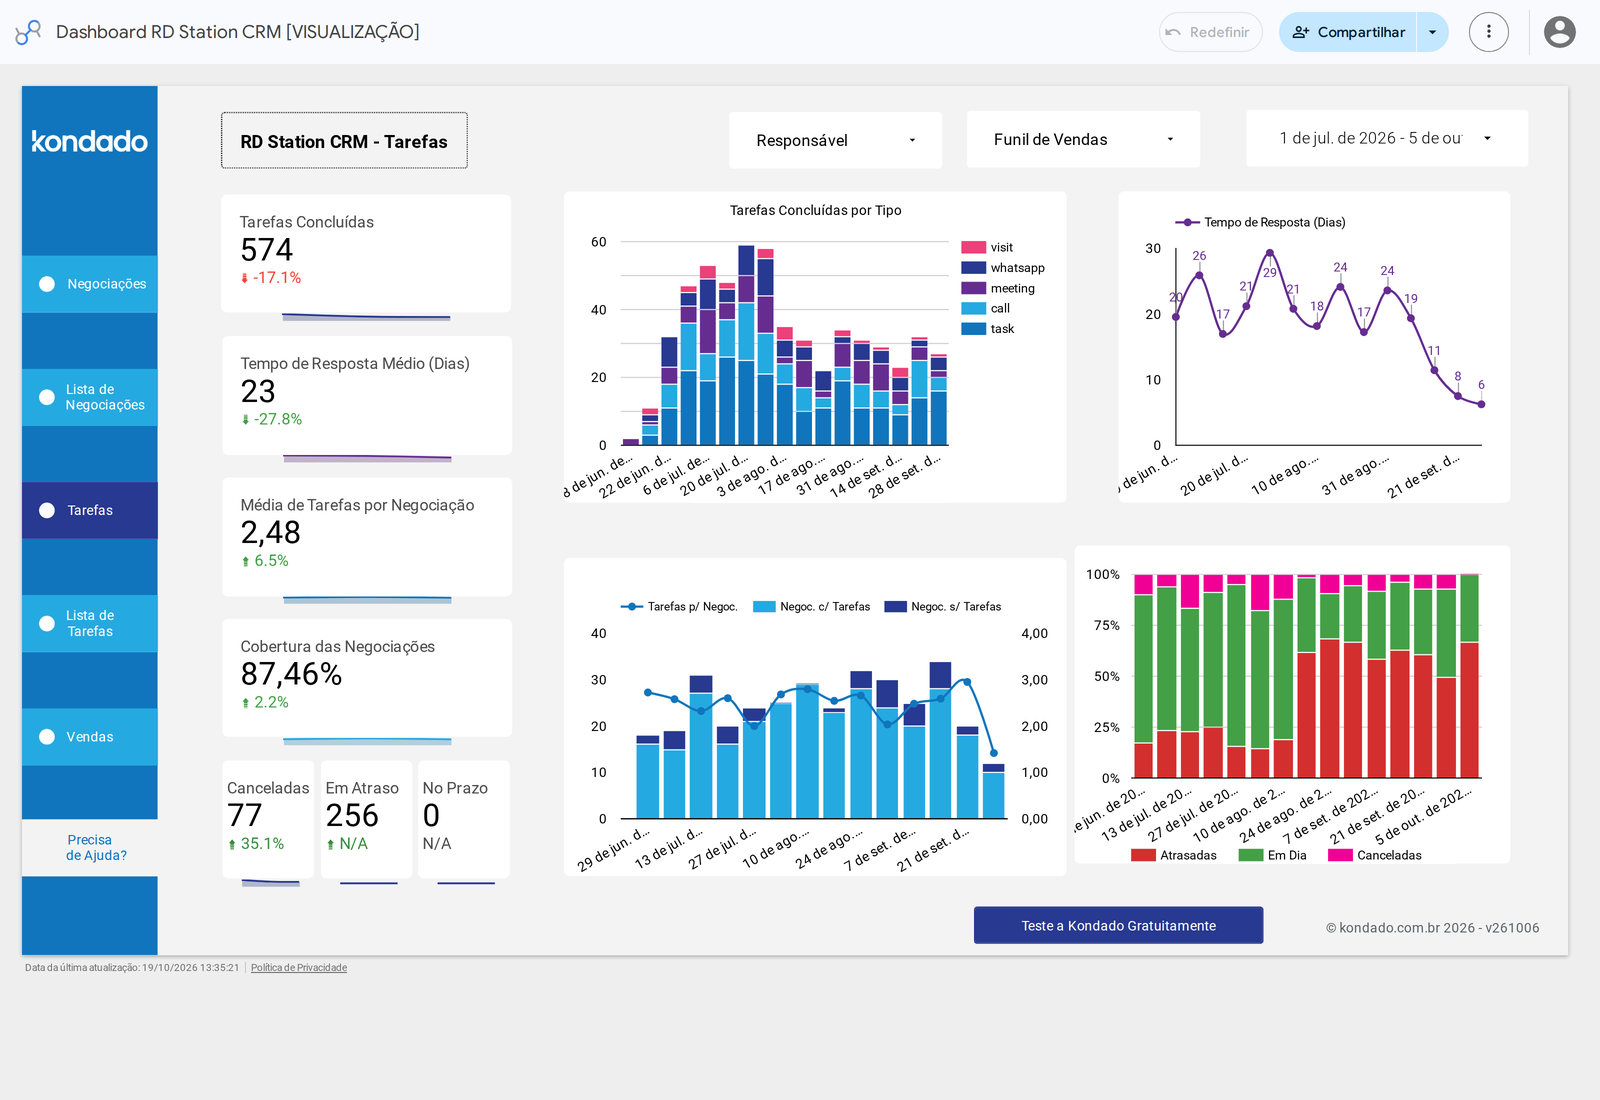Screen dimensions: 1600x1100
Task: Open the Vendas sidebar page
Action: coord(90,737)
